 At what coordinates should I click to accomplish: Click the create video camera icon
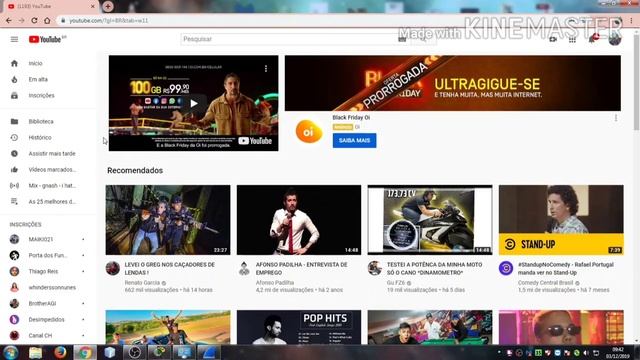pos(553,39)
